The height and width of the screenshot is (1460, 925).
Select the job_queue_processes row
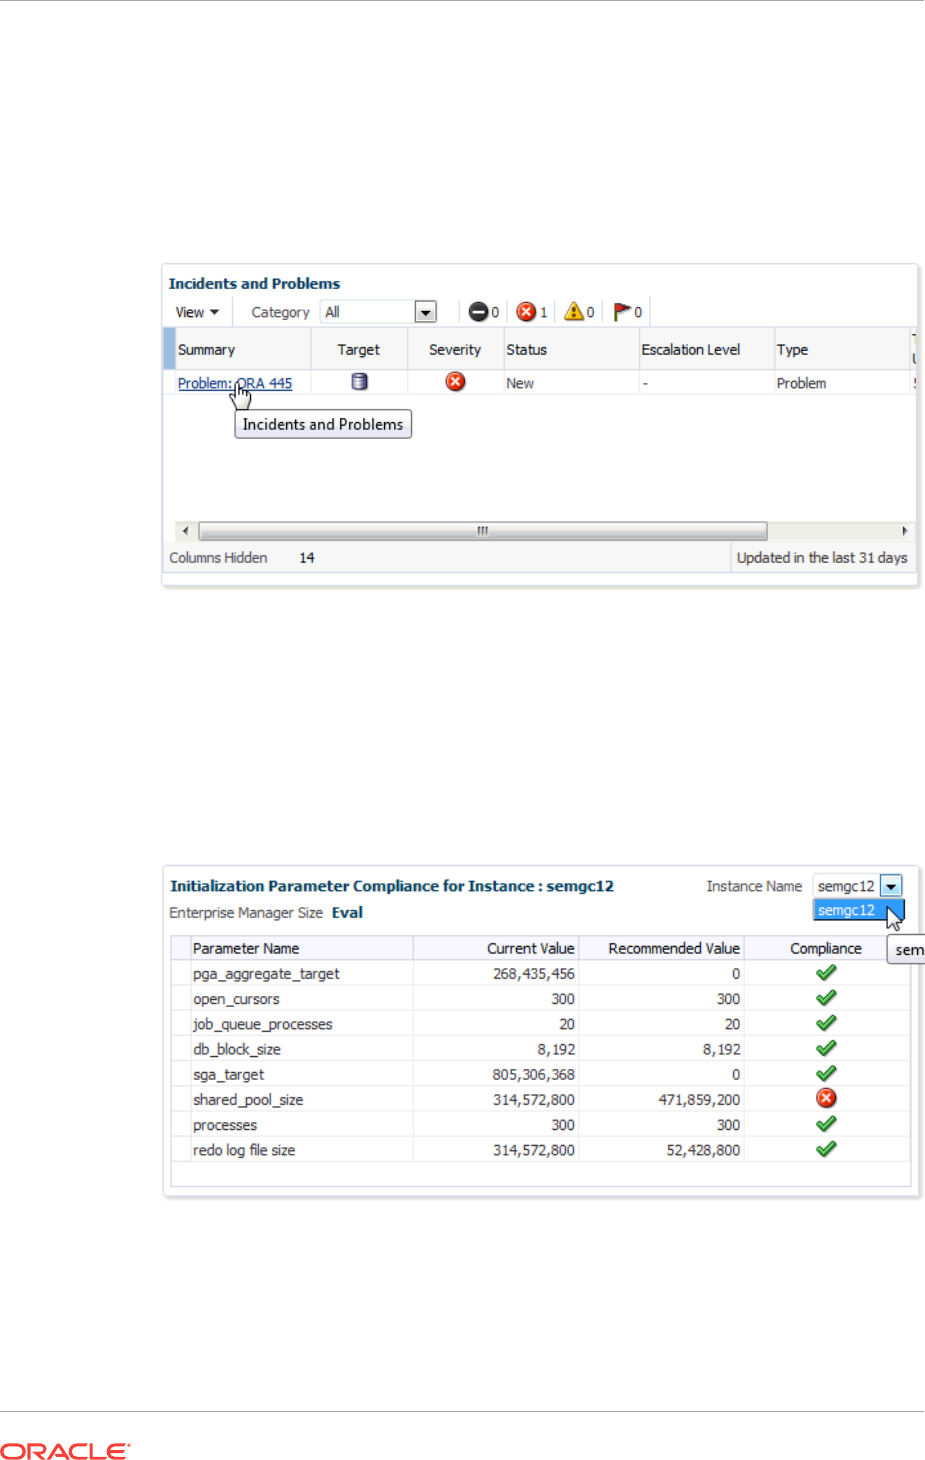click(540, 1023)
